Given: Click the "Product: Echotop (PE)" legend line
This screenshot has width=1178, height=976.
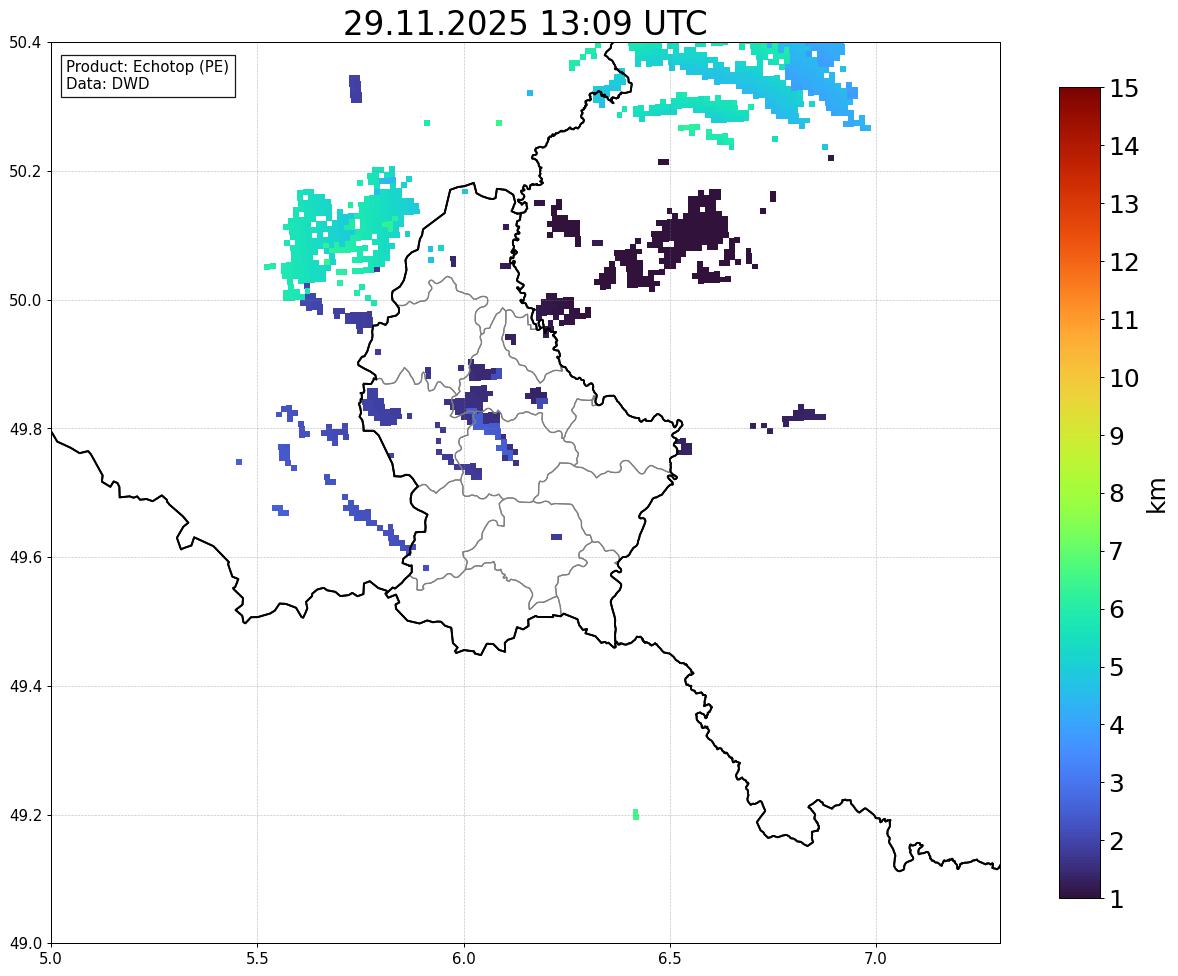Looking at the screenshot, I should [x=147, y=67].
